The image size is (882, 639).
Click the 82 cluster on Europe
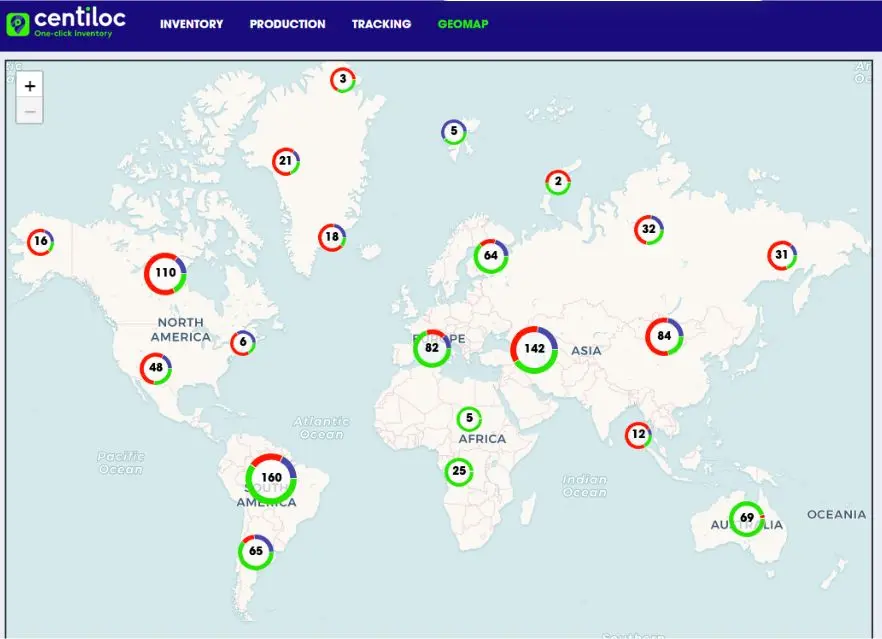coord(432,348)
